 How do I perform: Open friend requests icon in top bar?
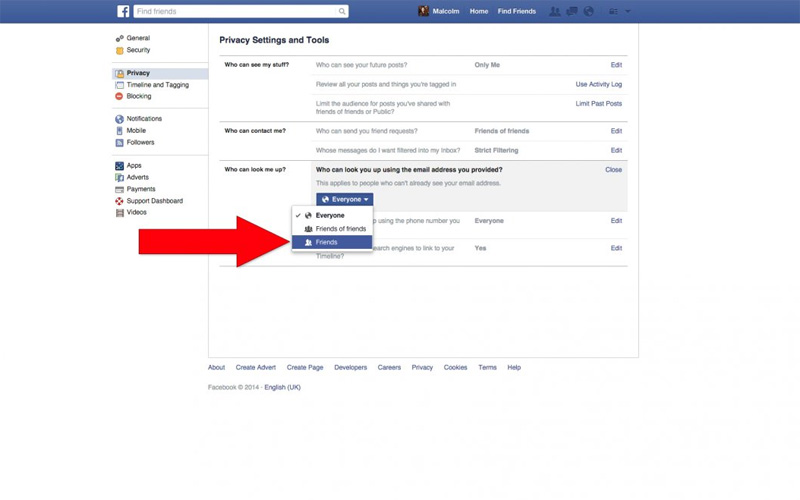pos(555,12)
